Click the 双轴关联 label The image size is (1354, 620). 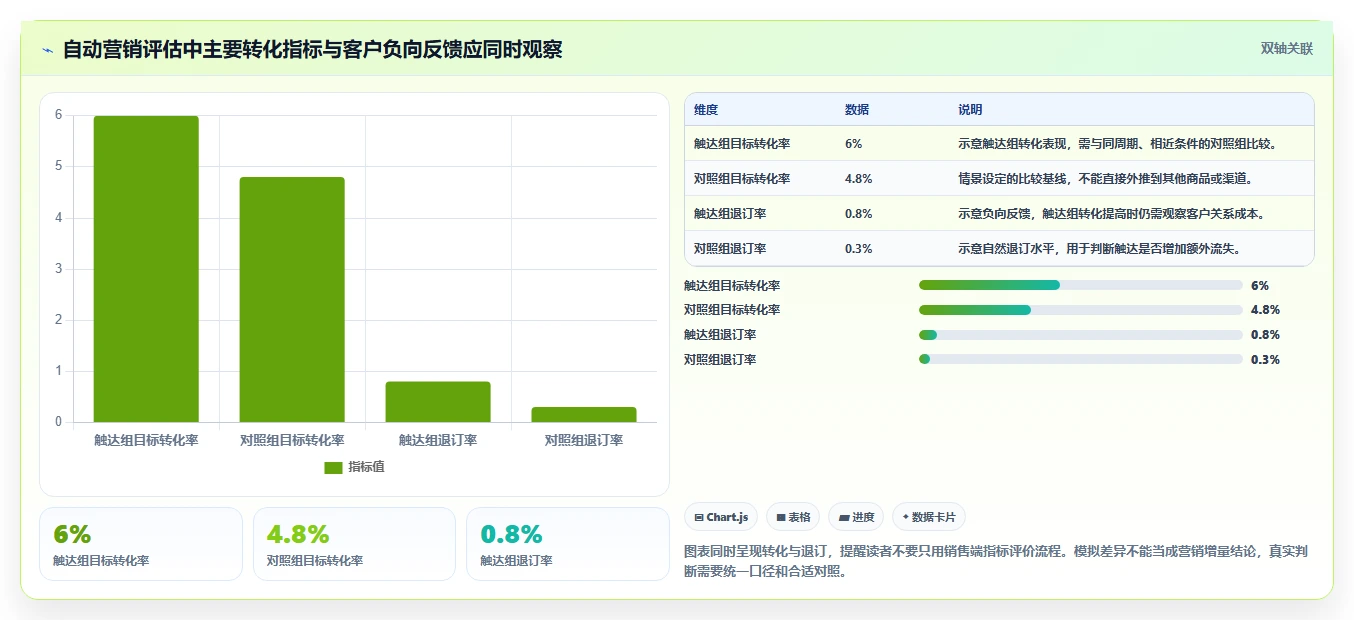click(x=1286, y=48)
